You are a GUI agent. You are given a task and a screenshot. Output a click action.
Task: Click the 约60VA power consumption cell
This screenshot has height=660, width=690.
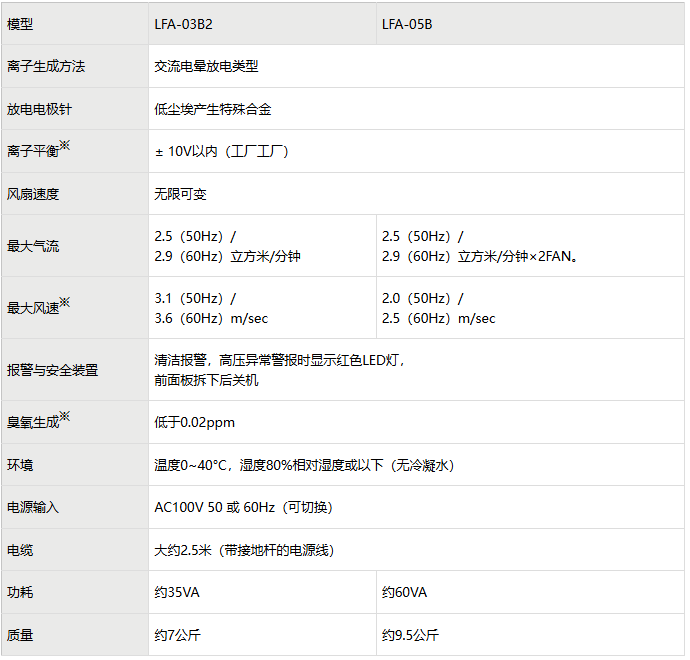[x=405, y=592]
